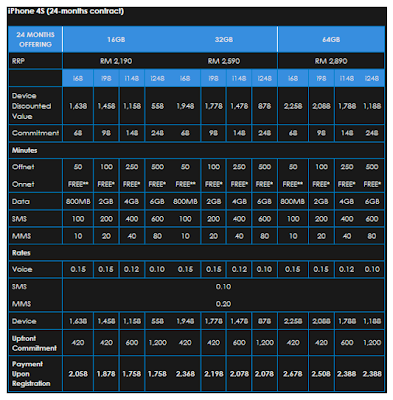Click 16GB i248 MMS value '80'
The width and height of the screenshot is (393, 400).
(x=157, y=236)
